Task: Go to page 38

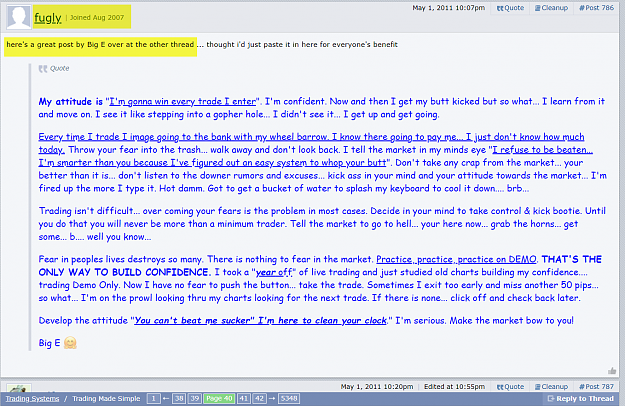Action: coord(179,398)
